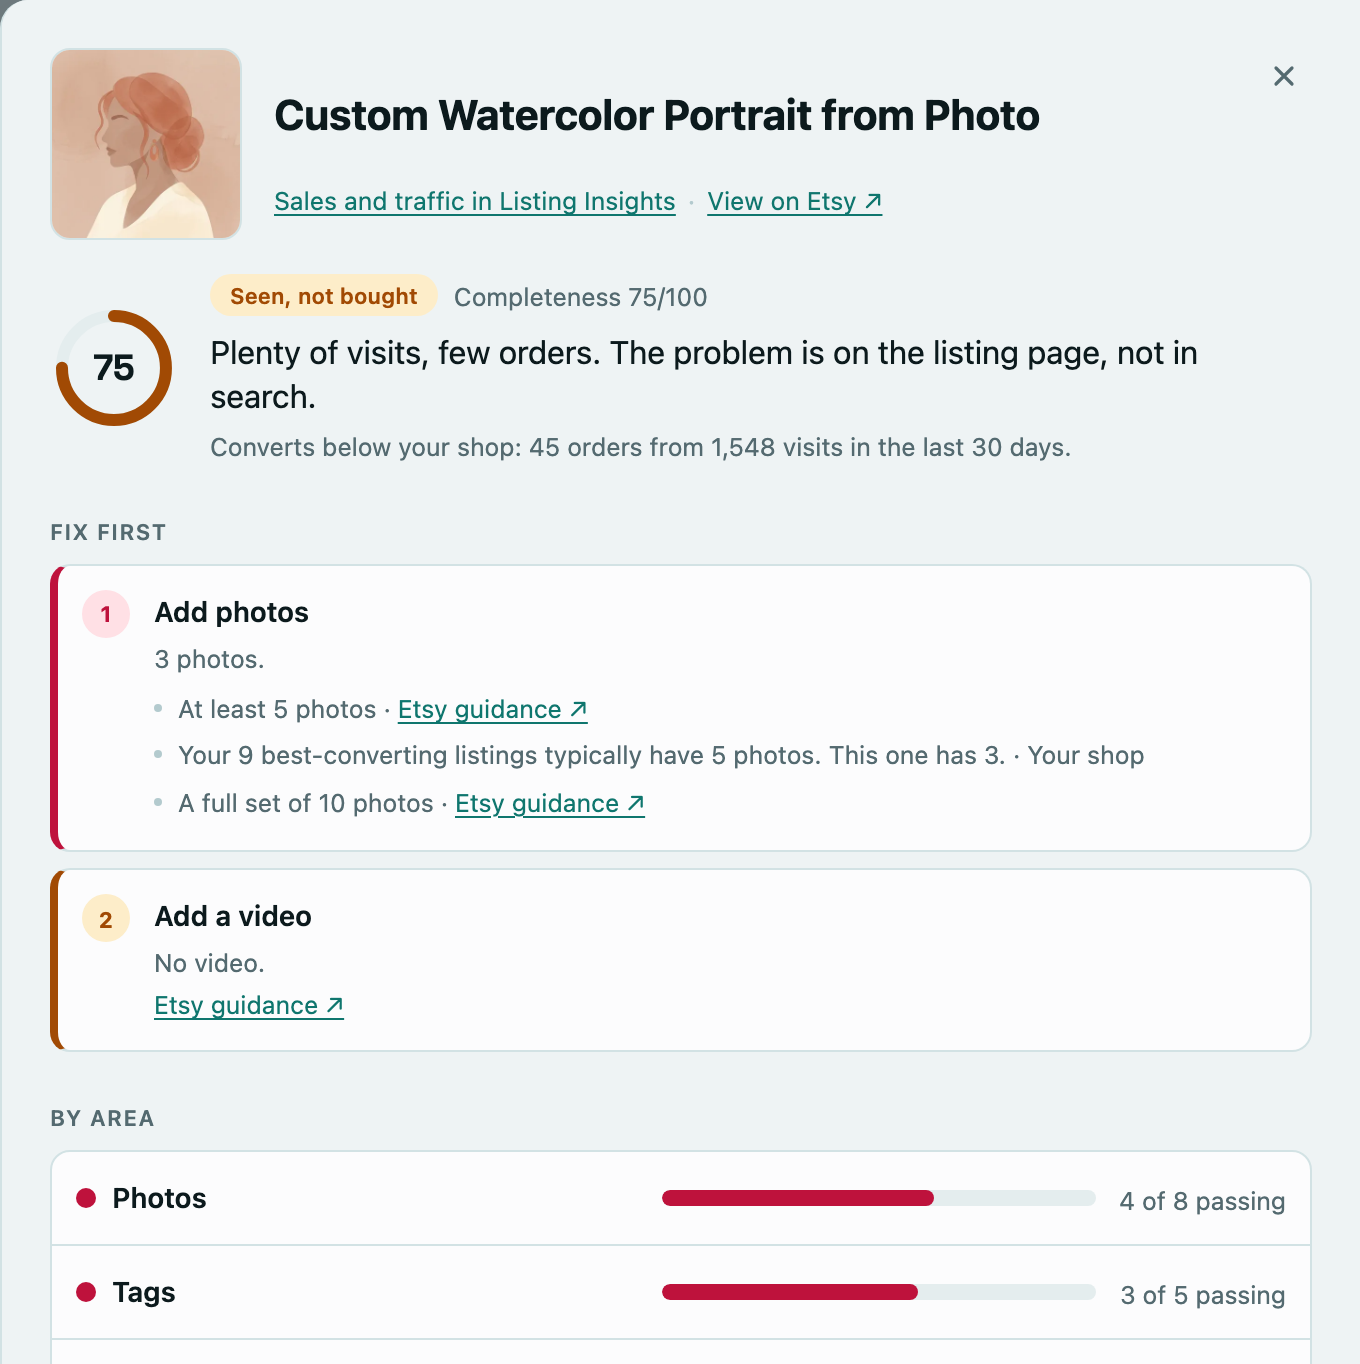Click the 'Converts below your shop' summary line
Viewport: 1360px width, 1364px height.
[640, 447]
